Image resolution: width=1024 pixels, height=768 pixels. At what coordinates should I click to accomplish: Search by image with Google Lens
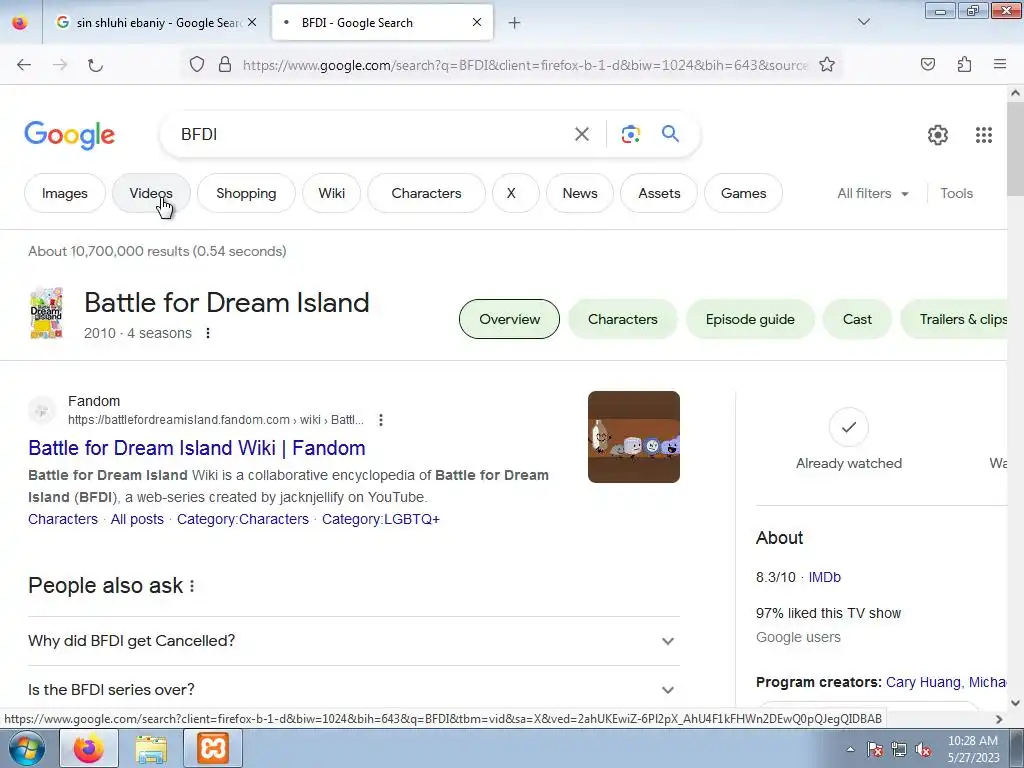tap(630, 134)
